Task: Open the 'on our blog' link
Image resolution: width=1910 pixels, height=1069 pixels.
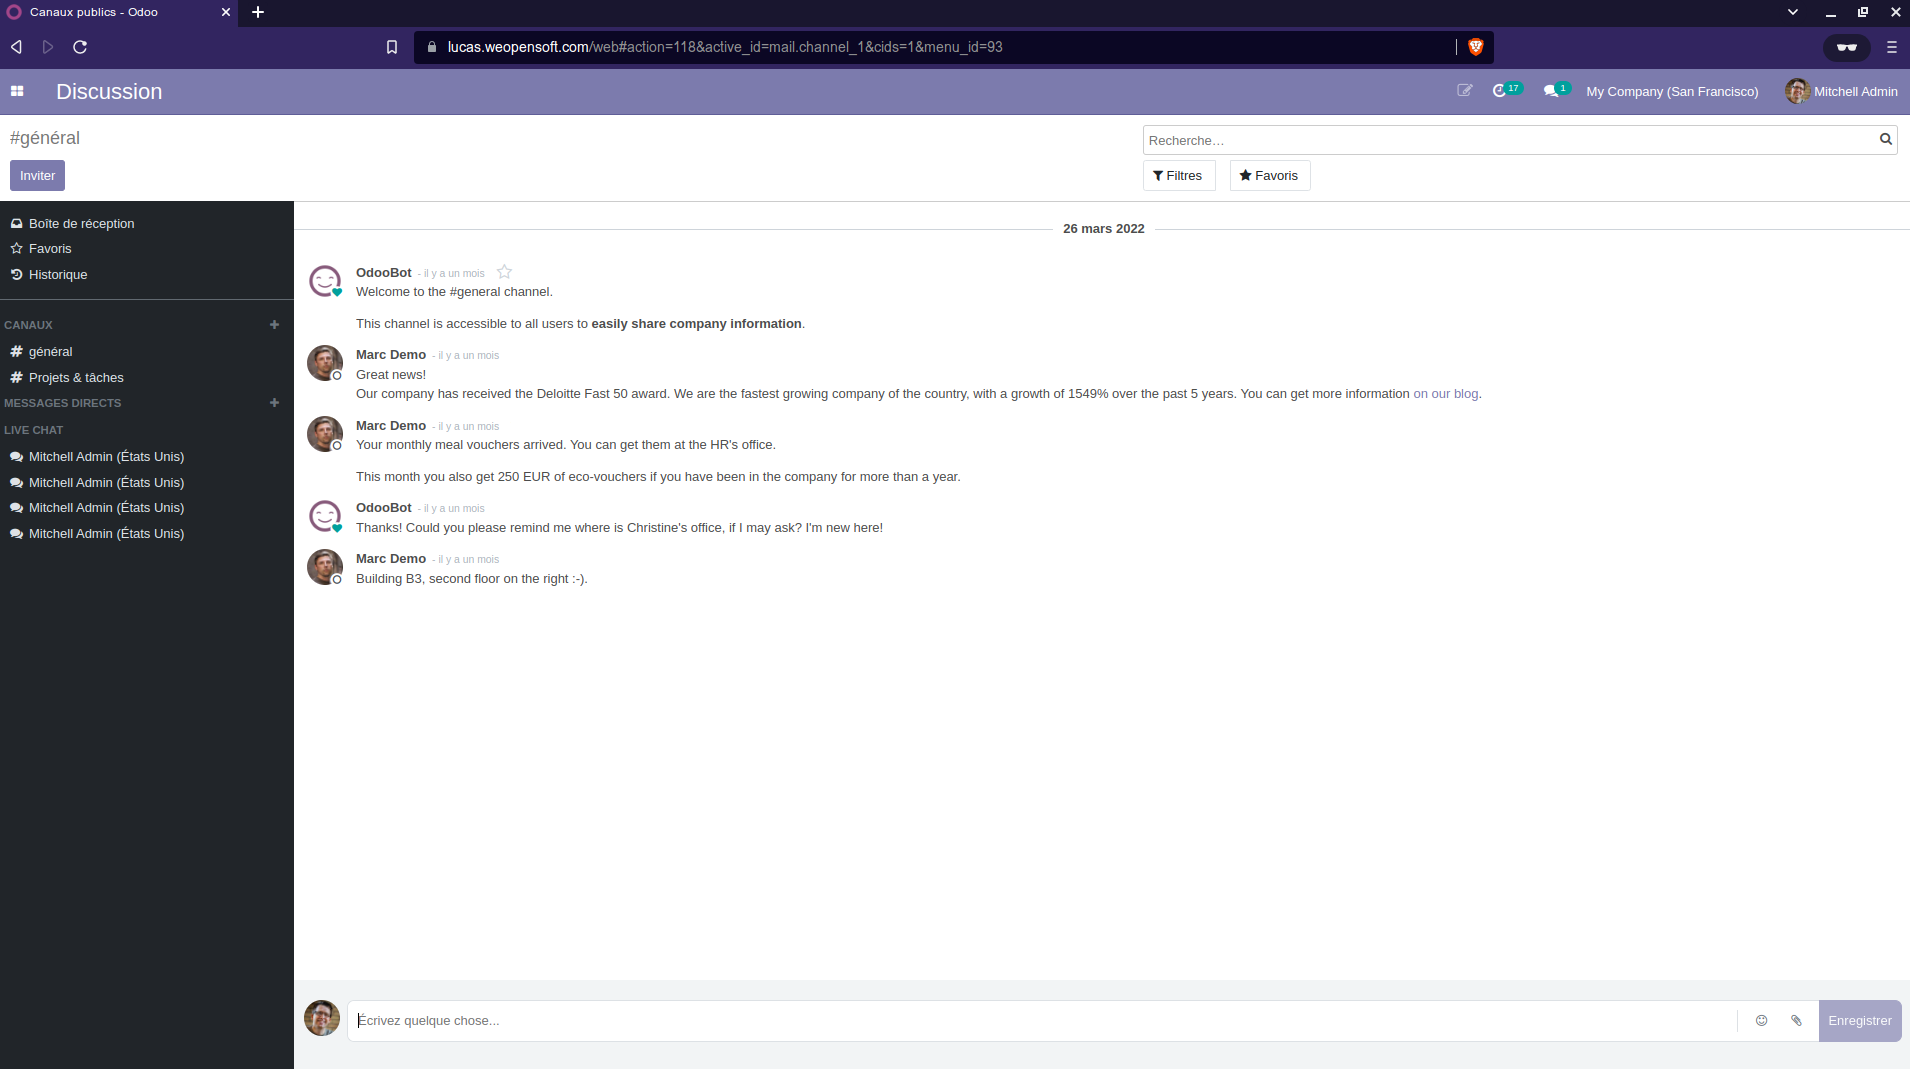Action: 1445,394
